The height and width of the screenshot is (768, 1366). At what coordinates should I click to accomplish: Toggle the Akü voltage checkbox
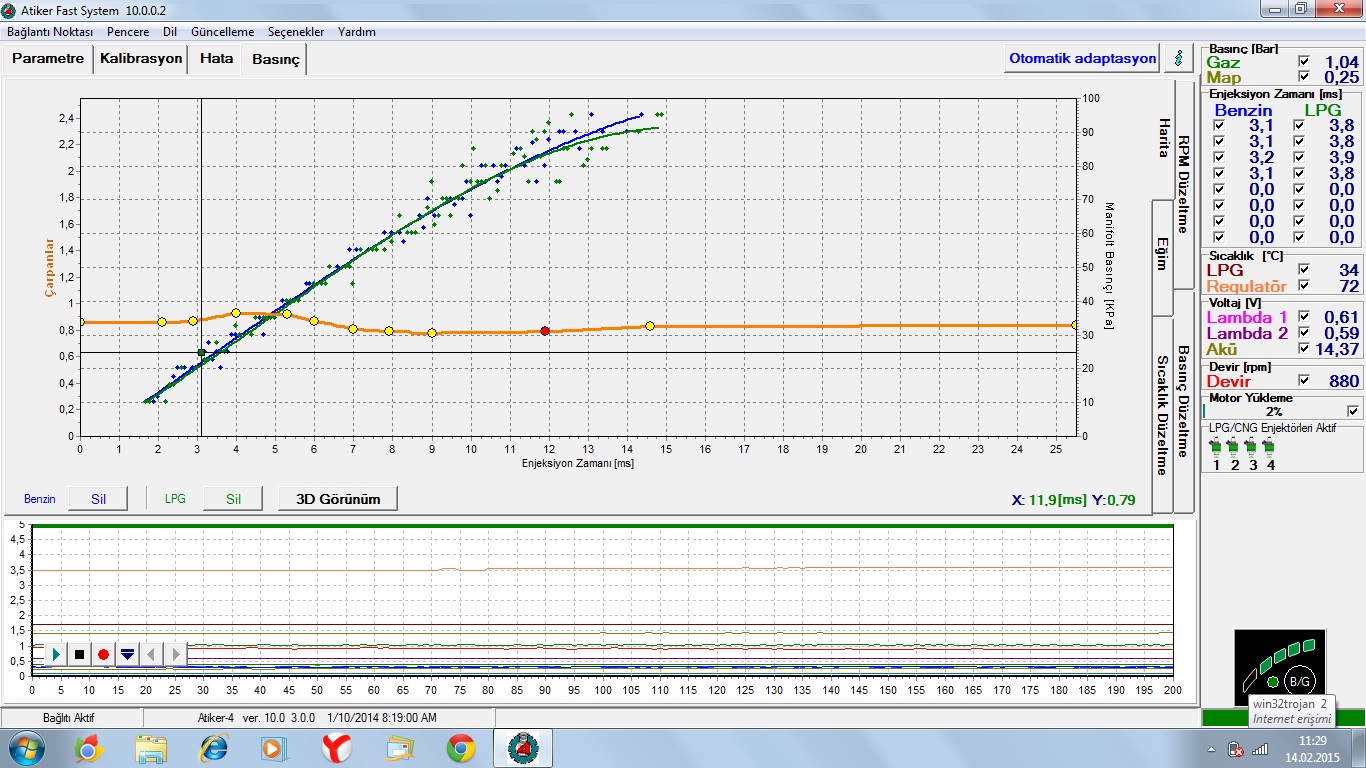[x=1303, y=349]
